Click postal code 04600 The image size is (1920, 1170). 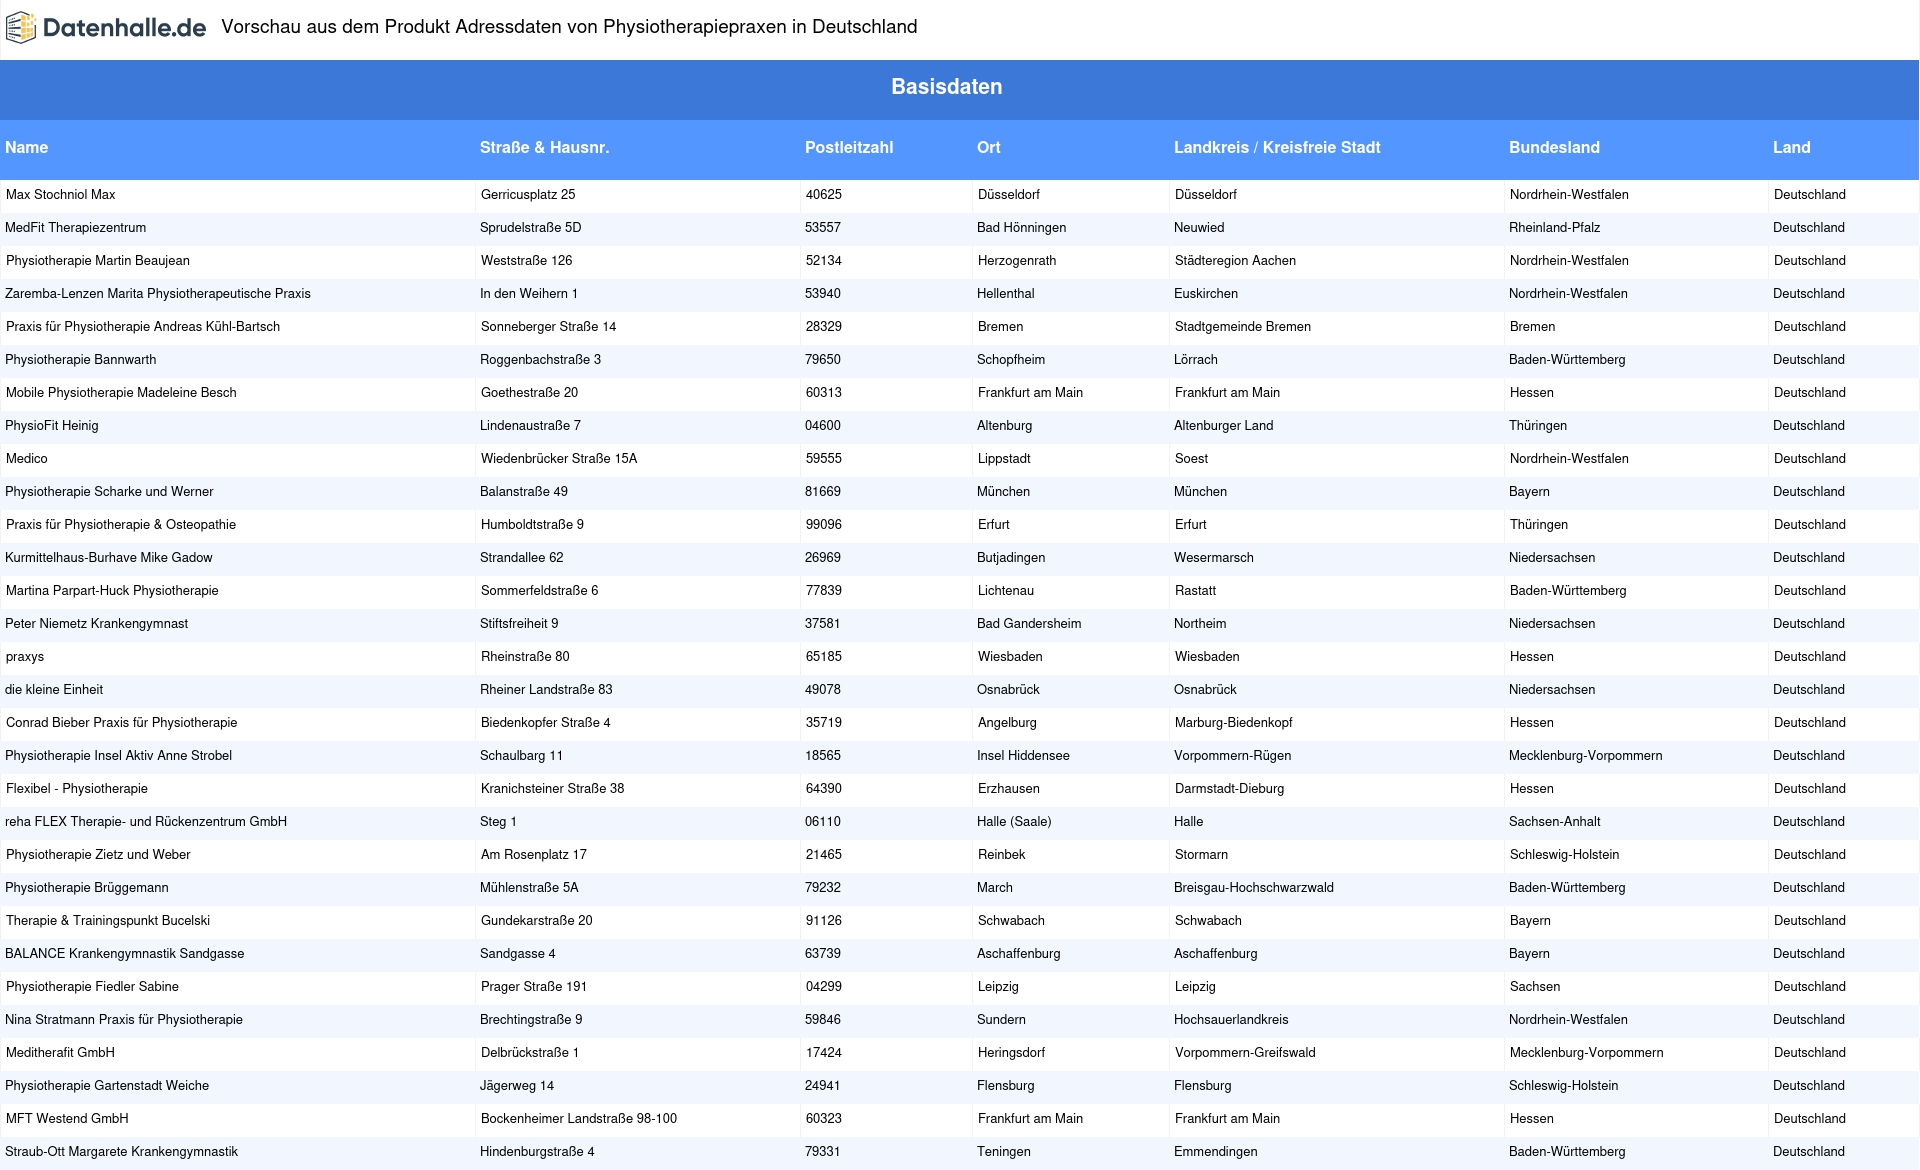[x=823, y=426]
